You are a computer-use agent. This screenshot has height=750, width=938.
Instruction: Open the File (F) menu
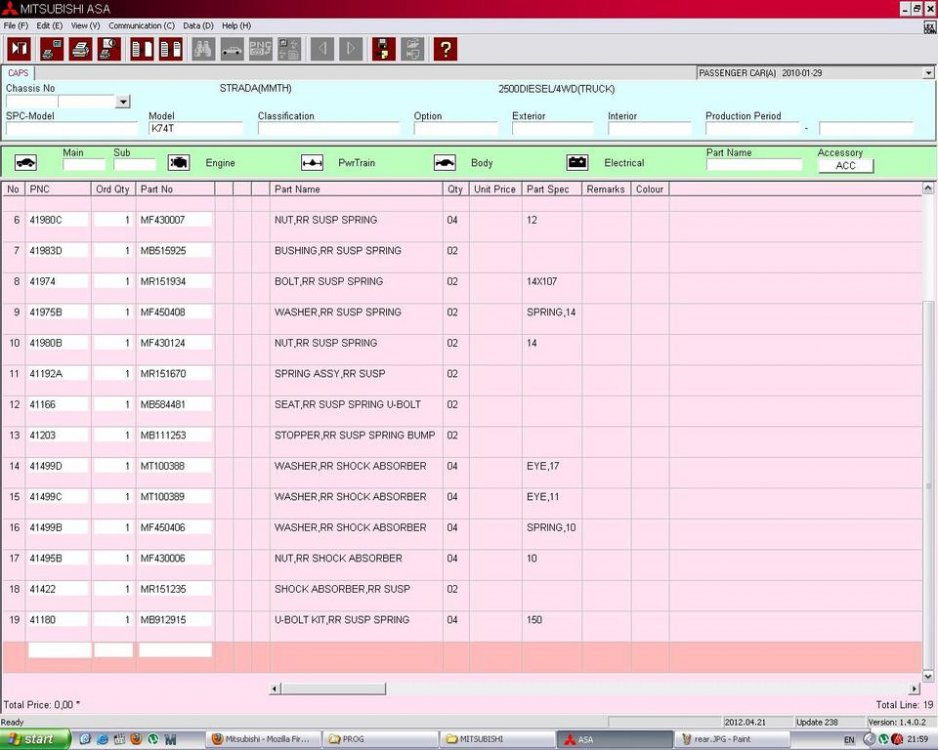(x=16, y=26)
